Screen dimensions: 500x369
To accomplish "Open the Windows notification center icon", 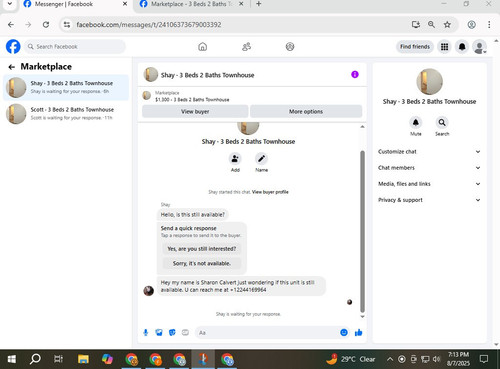I will [x=484, y=359].
